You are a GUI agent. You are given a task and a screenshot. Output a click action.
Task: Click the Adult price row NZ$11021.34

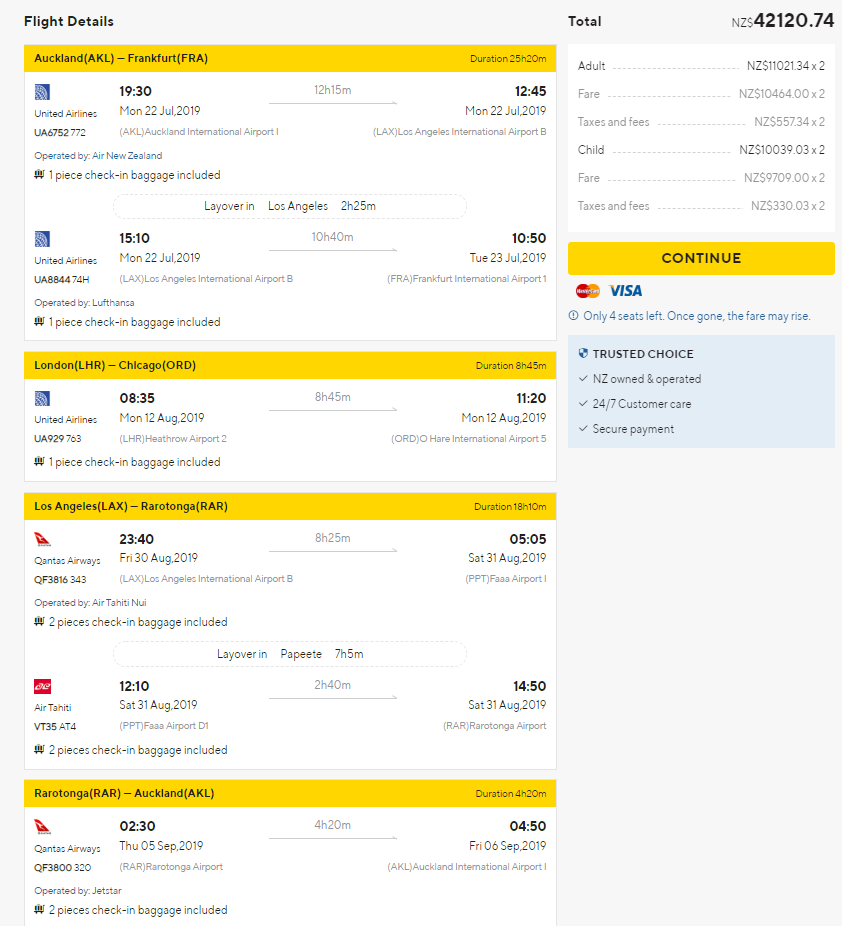(x=701, y=66)
